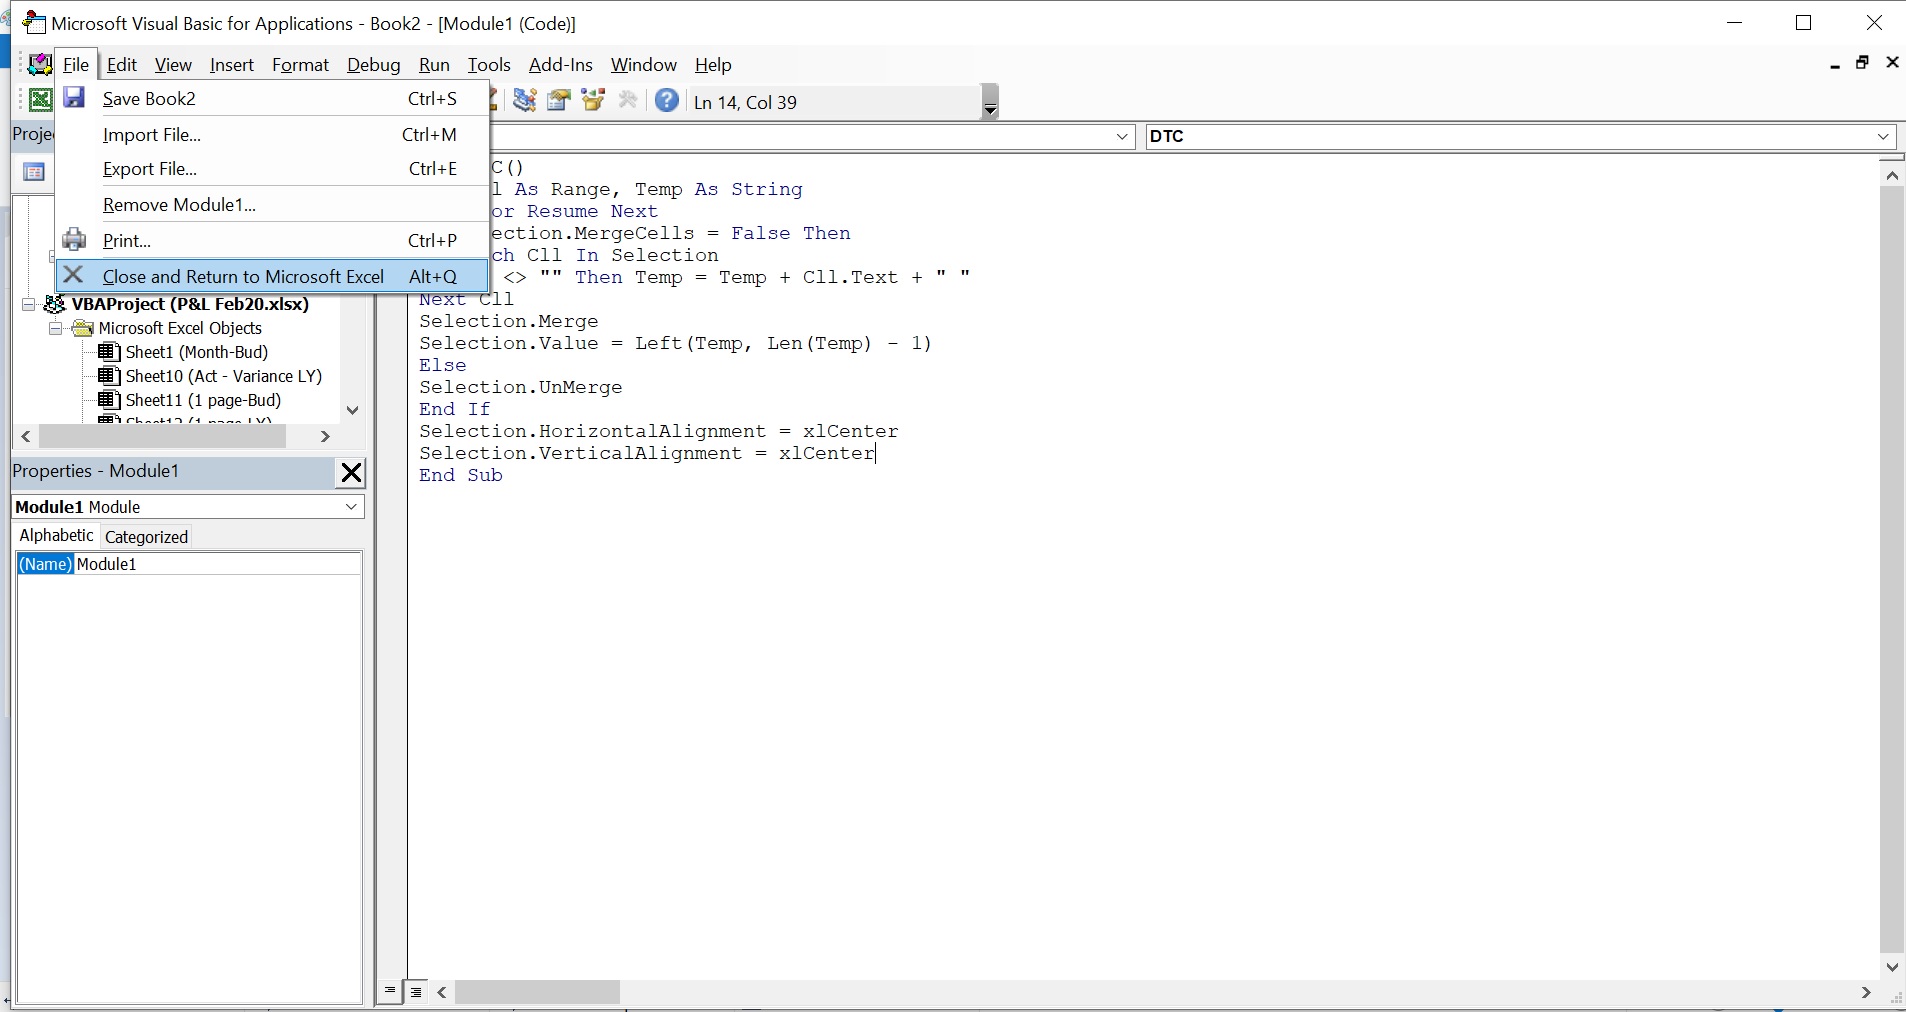Open the Format menu
Viewport: 1906px width, 1012px height.
300,64
